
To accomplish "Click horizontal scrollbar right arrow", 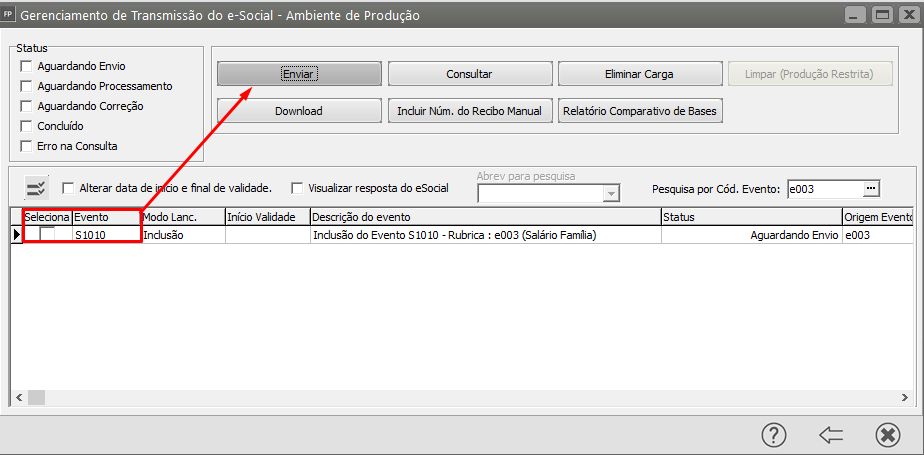I will [x=905, y=398].
